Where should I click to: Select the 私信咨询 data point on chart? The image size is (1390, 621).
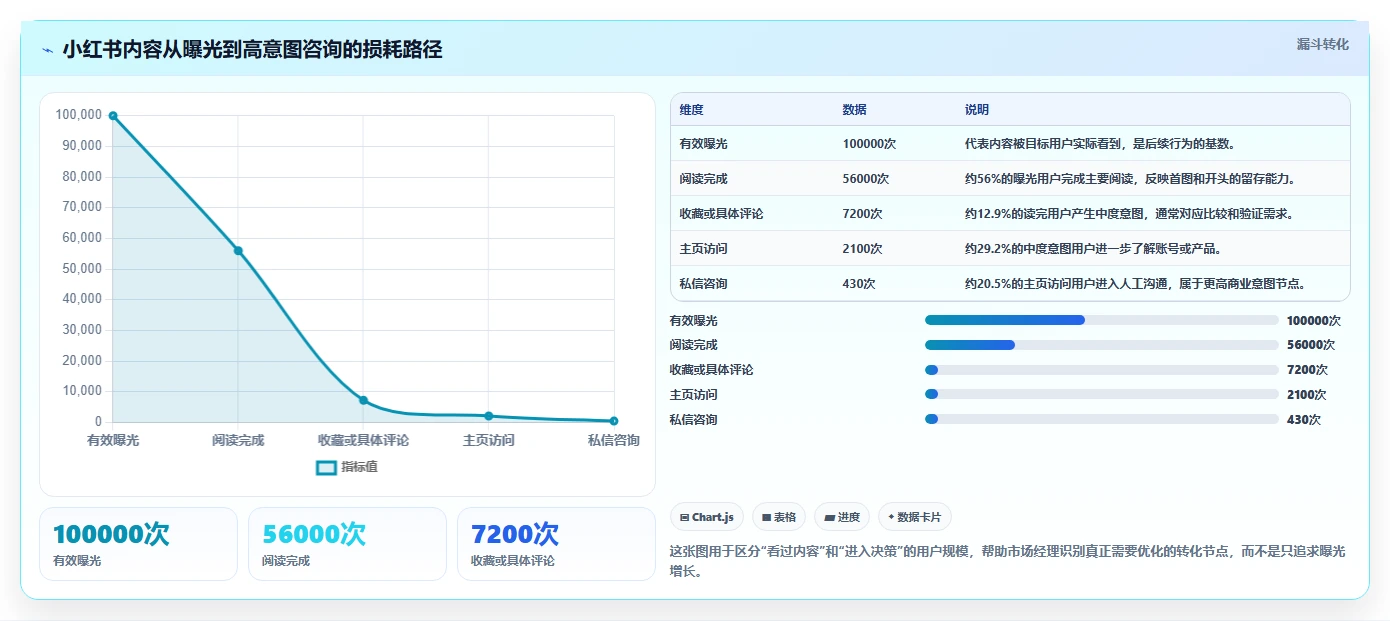pos(614,421)
